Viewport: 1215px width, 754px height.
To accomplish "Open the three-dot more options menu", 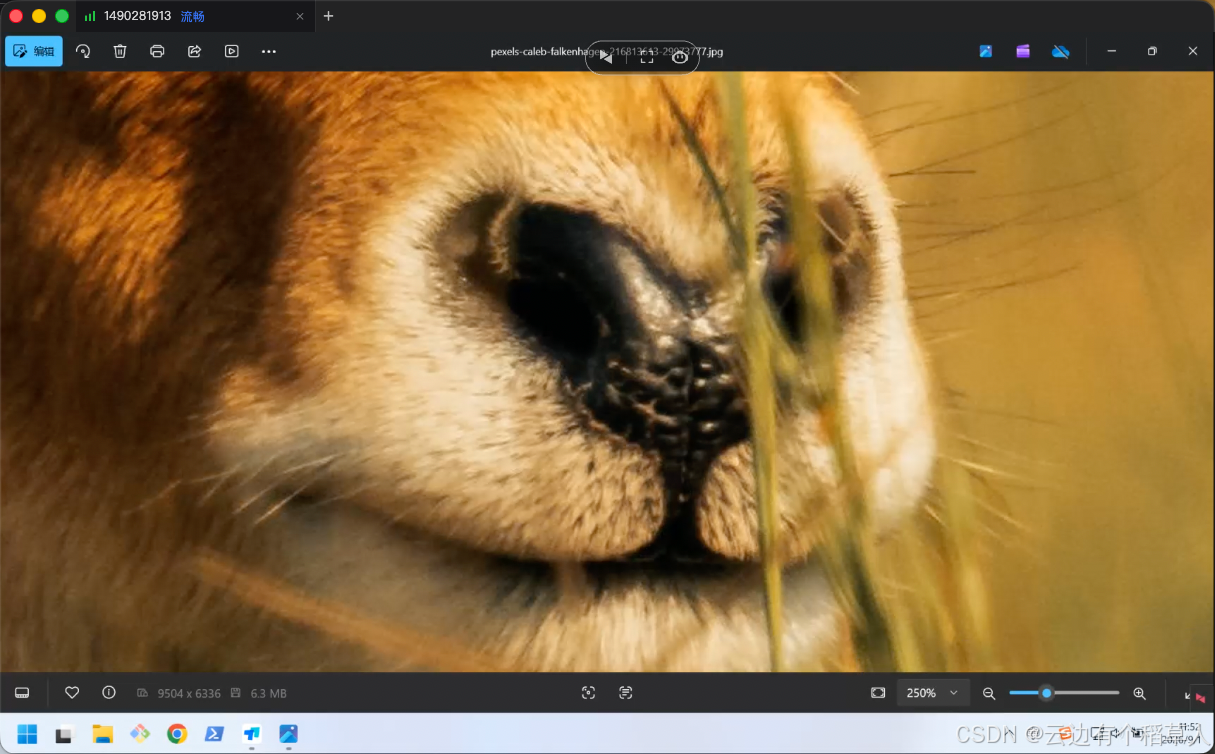I will click(269, 51).
